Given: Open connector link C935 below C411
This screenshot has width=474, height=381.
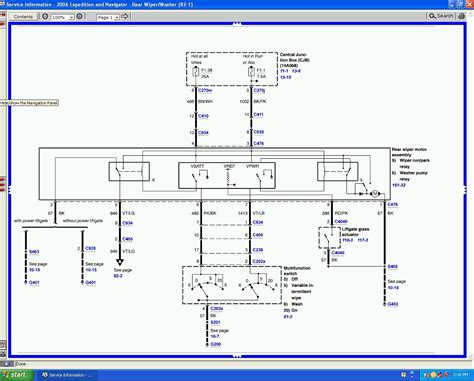Looking at the screenshot, I should [259, 132].
